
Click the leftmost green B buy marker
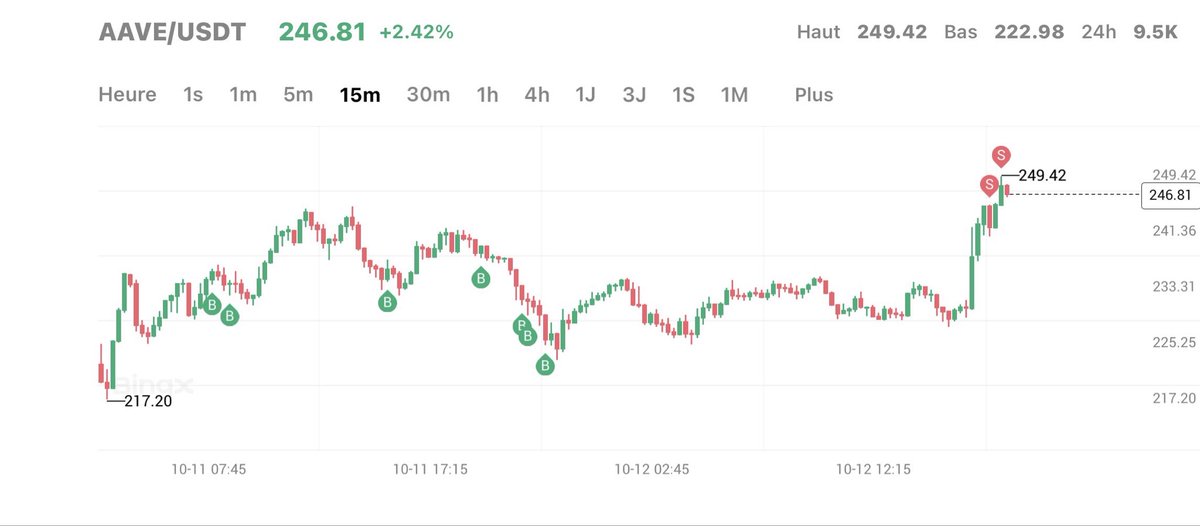coord(211,305)
